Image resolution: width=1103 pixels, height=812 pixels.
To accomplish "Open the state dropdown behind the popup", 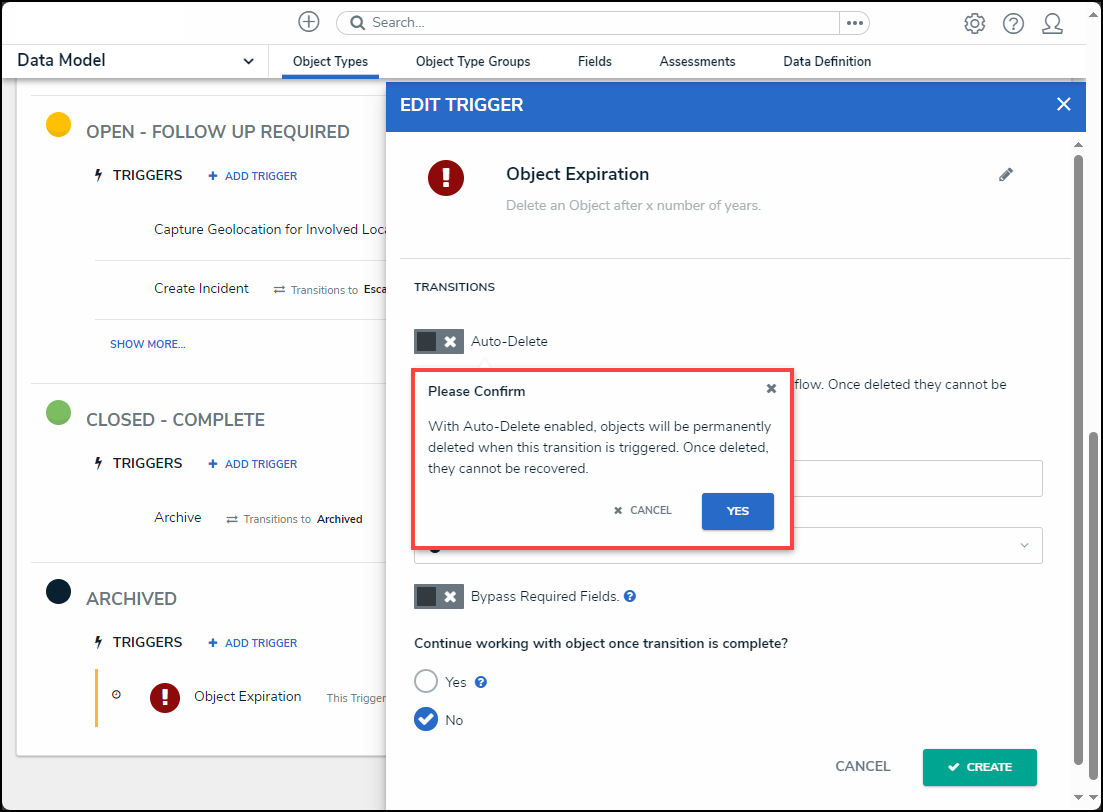I will tap(1023, 545).
